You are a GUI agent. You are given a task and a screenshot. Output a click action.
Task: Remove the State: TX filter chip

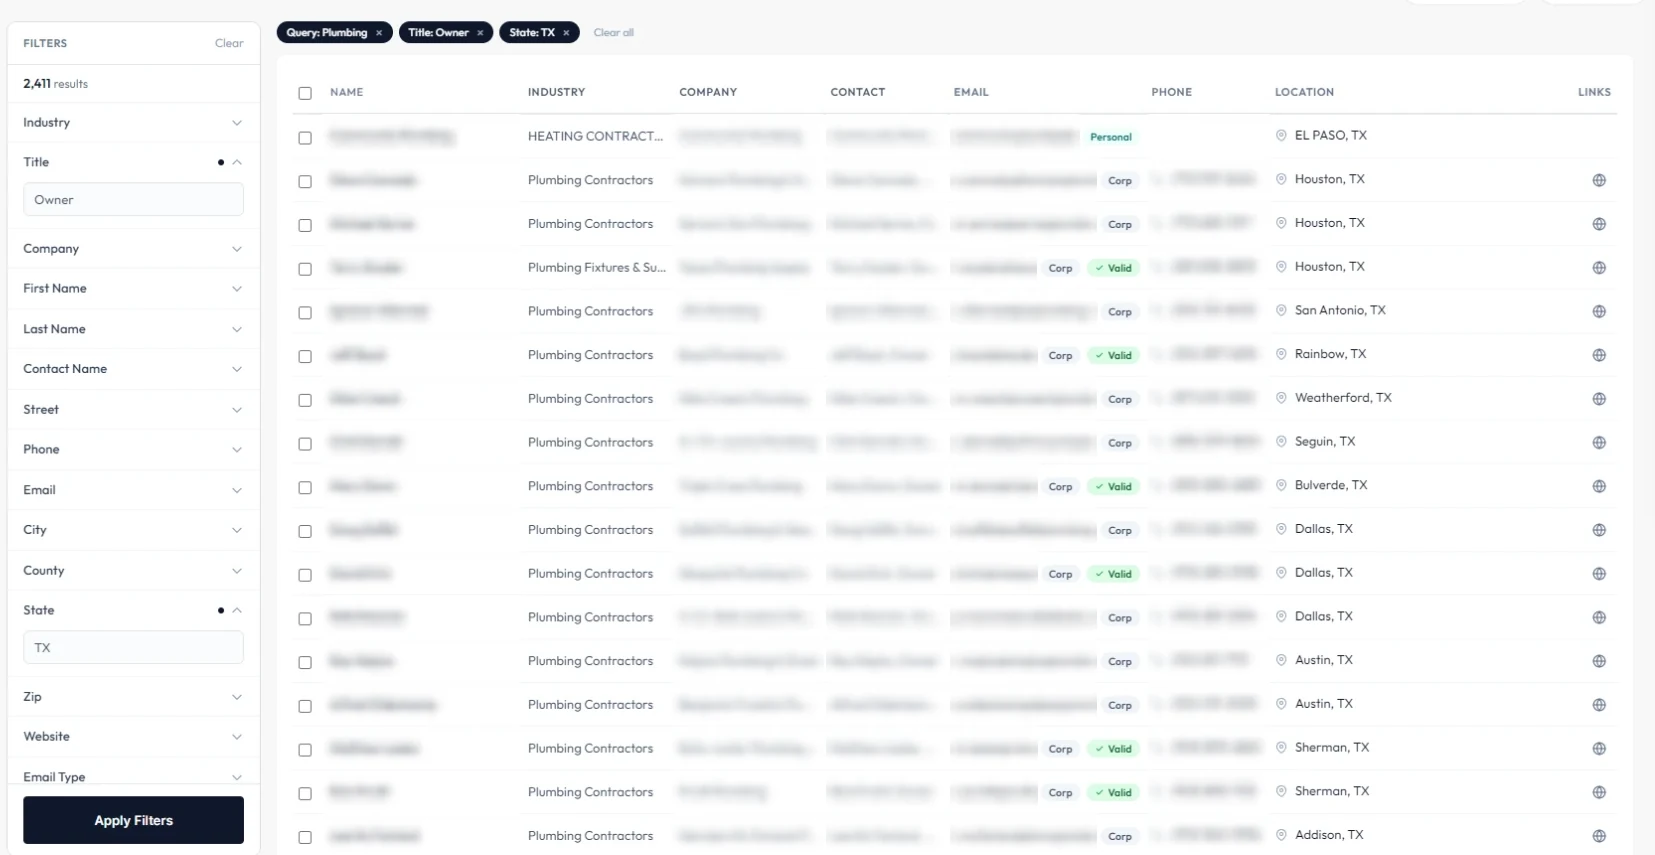pos(566,33)
